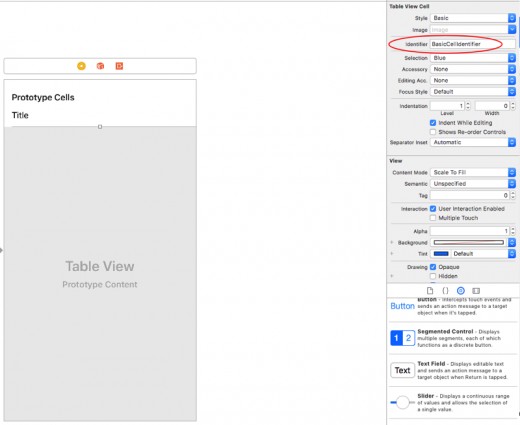
Task: Open the Media library icon
Action: [476, 291]
